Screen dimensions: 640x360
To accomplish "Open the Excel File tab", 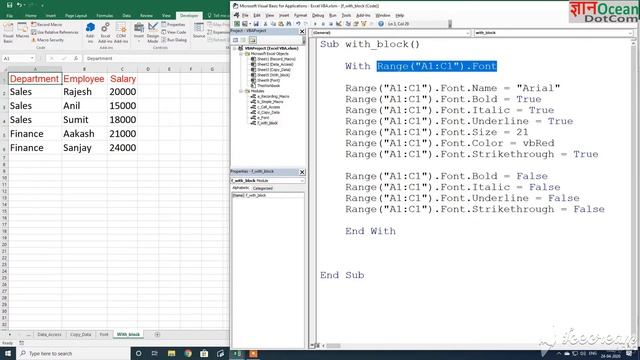I will pyautogui.click(x=10, y=16).
